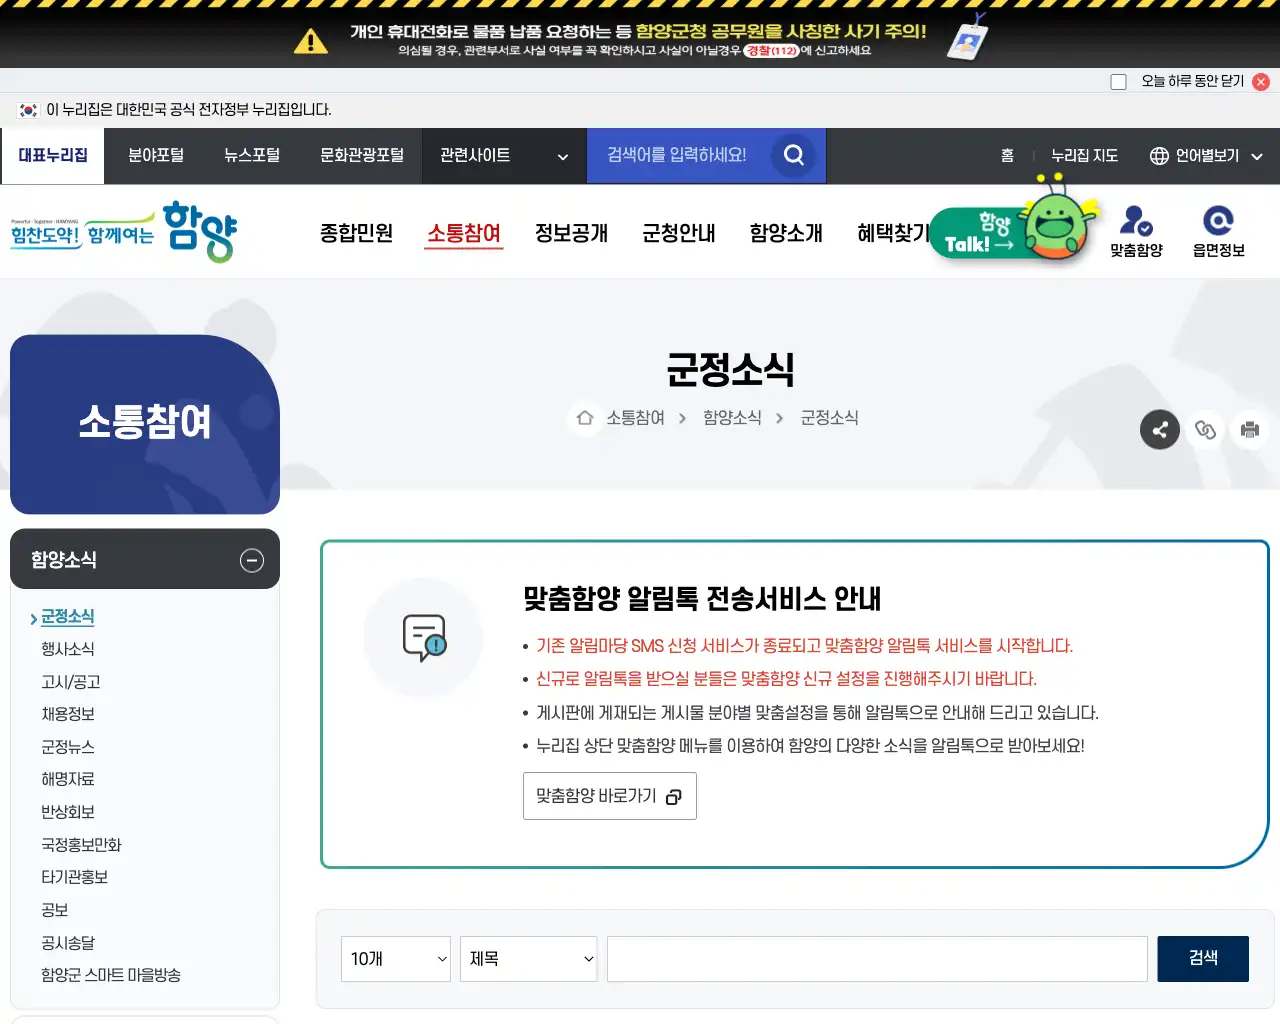Screen dimensions: 1280x1024
Task: Copy the page URL using the link icon
Action: click(1205, 429)
